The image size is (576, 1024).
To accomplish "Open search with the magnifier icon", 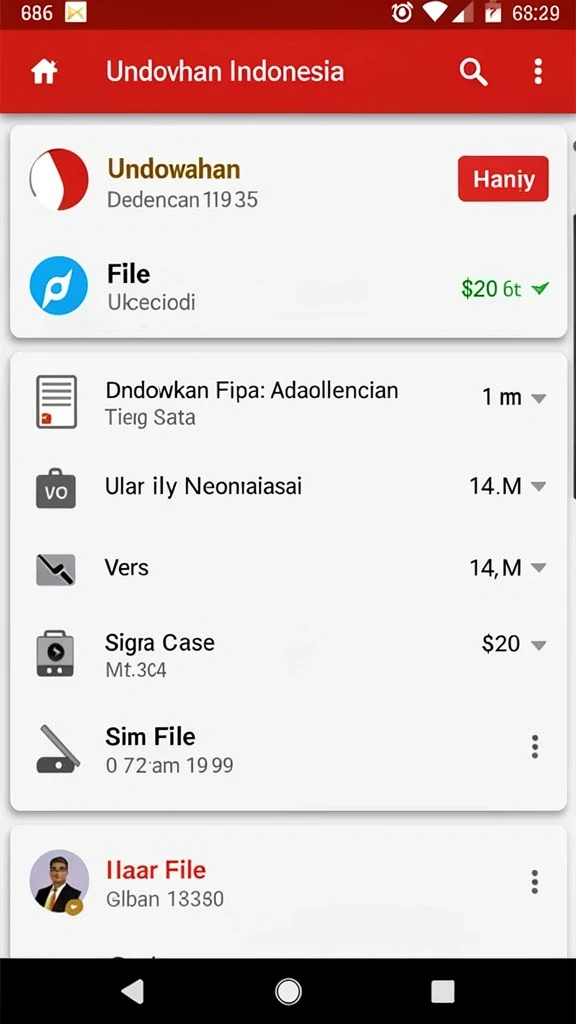I will pos(473,71).
